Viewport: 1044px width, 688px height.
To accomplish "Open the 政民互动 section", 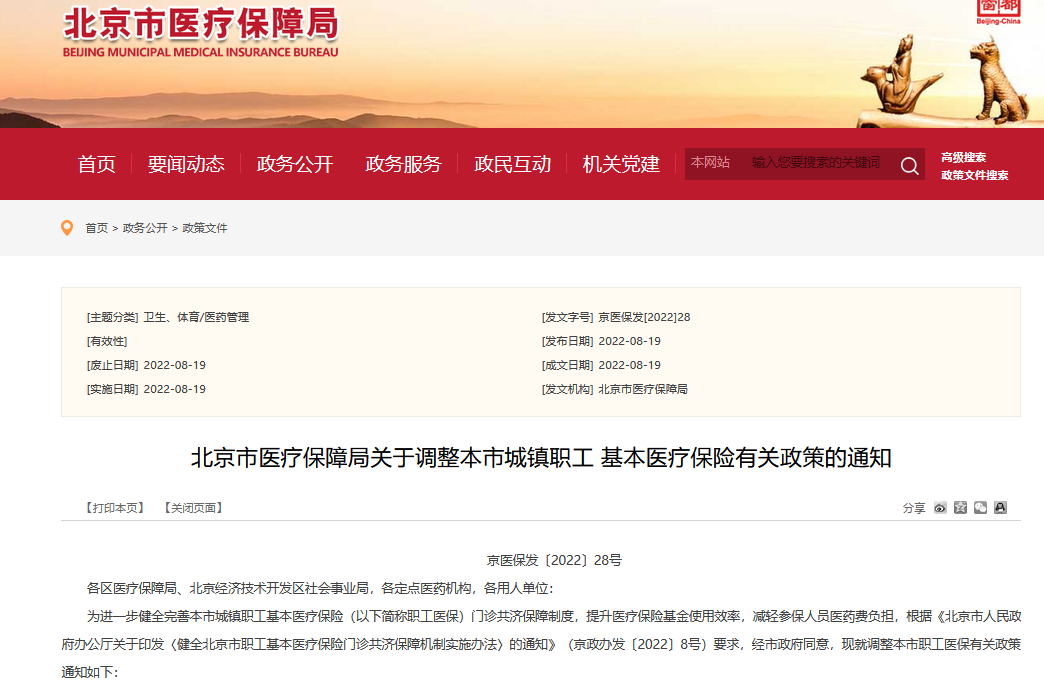I will tap(514, 164).
